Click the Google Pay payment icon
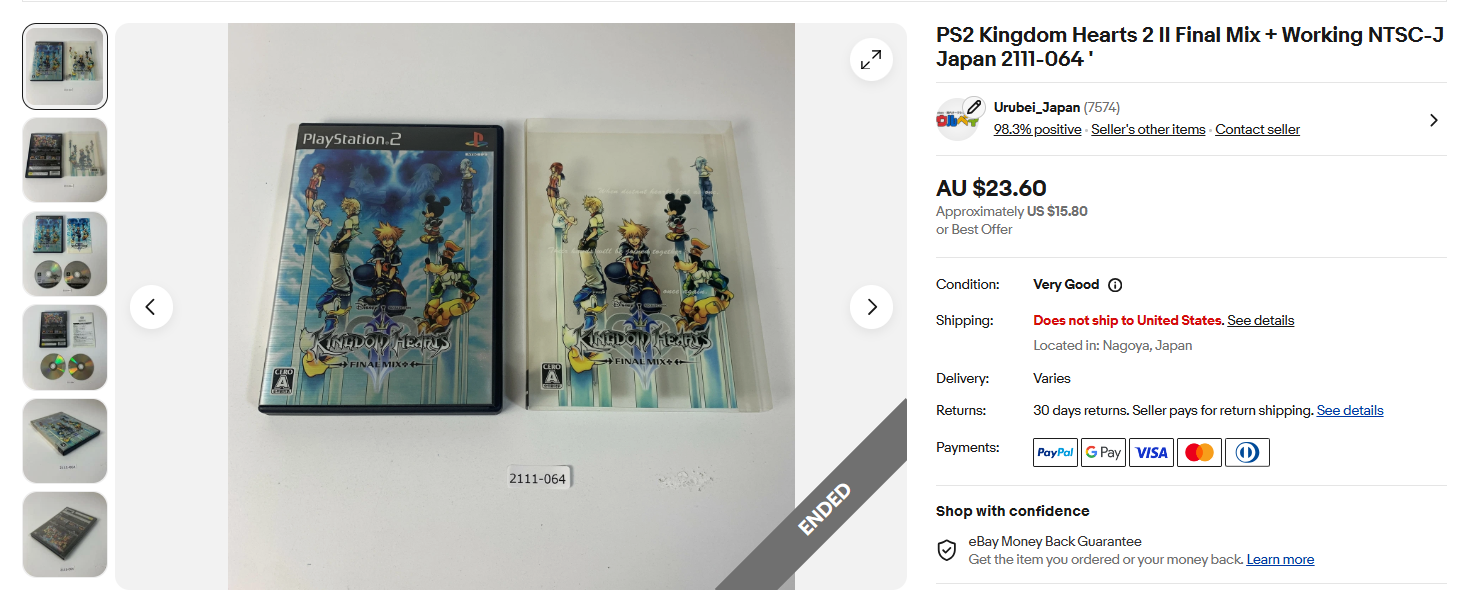Viewport: 1457px width, 612px height. pyautogui.click(x=1103, y=453)
